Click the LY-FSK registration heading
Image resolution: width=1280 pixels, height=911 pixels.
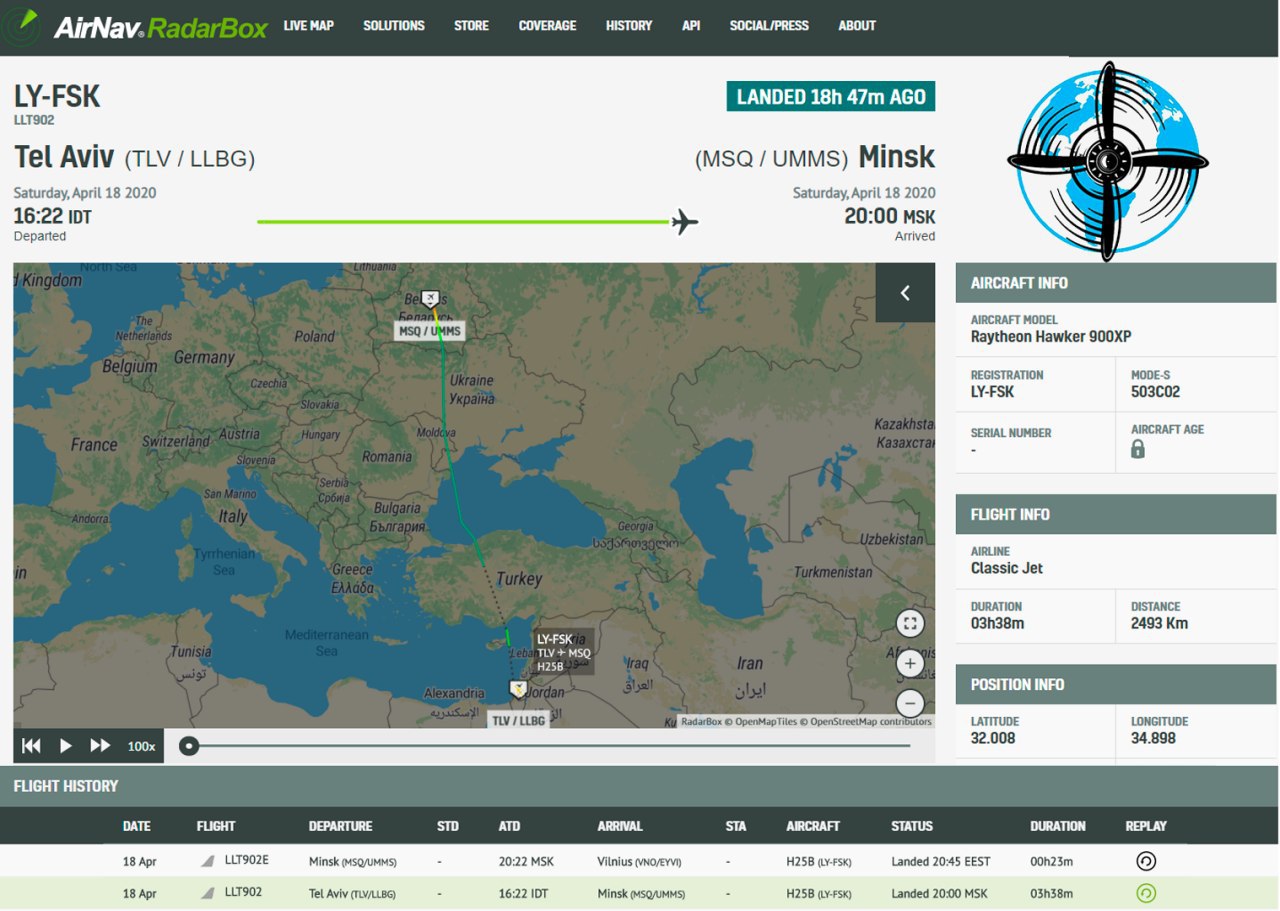pyautogui.click(x=57, y=97)
